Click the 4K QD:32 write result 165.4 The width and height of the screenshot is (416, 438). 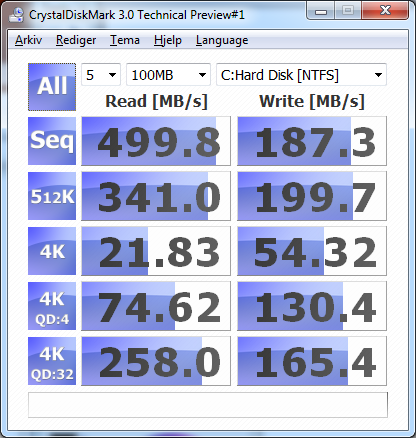pyautogui.click(x=312, y=361)
